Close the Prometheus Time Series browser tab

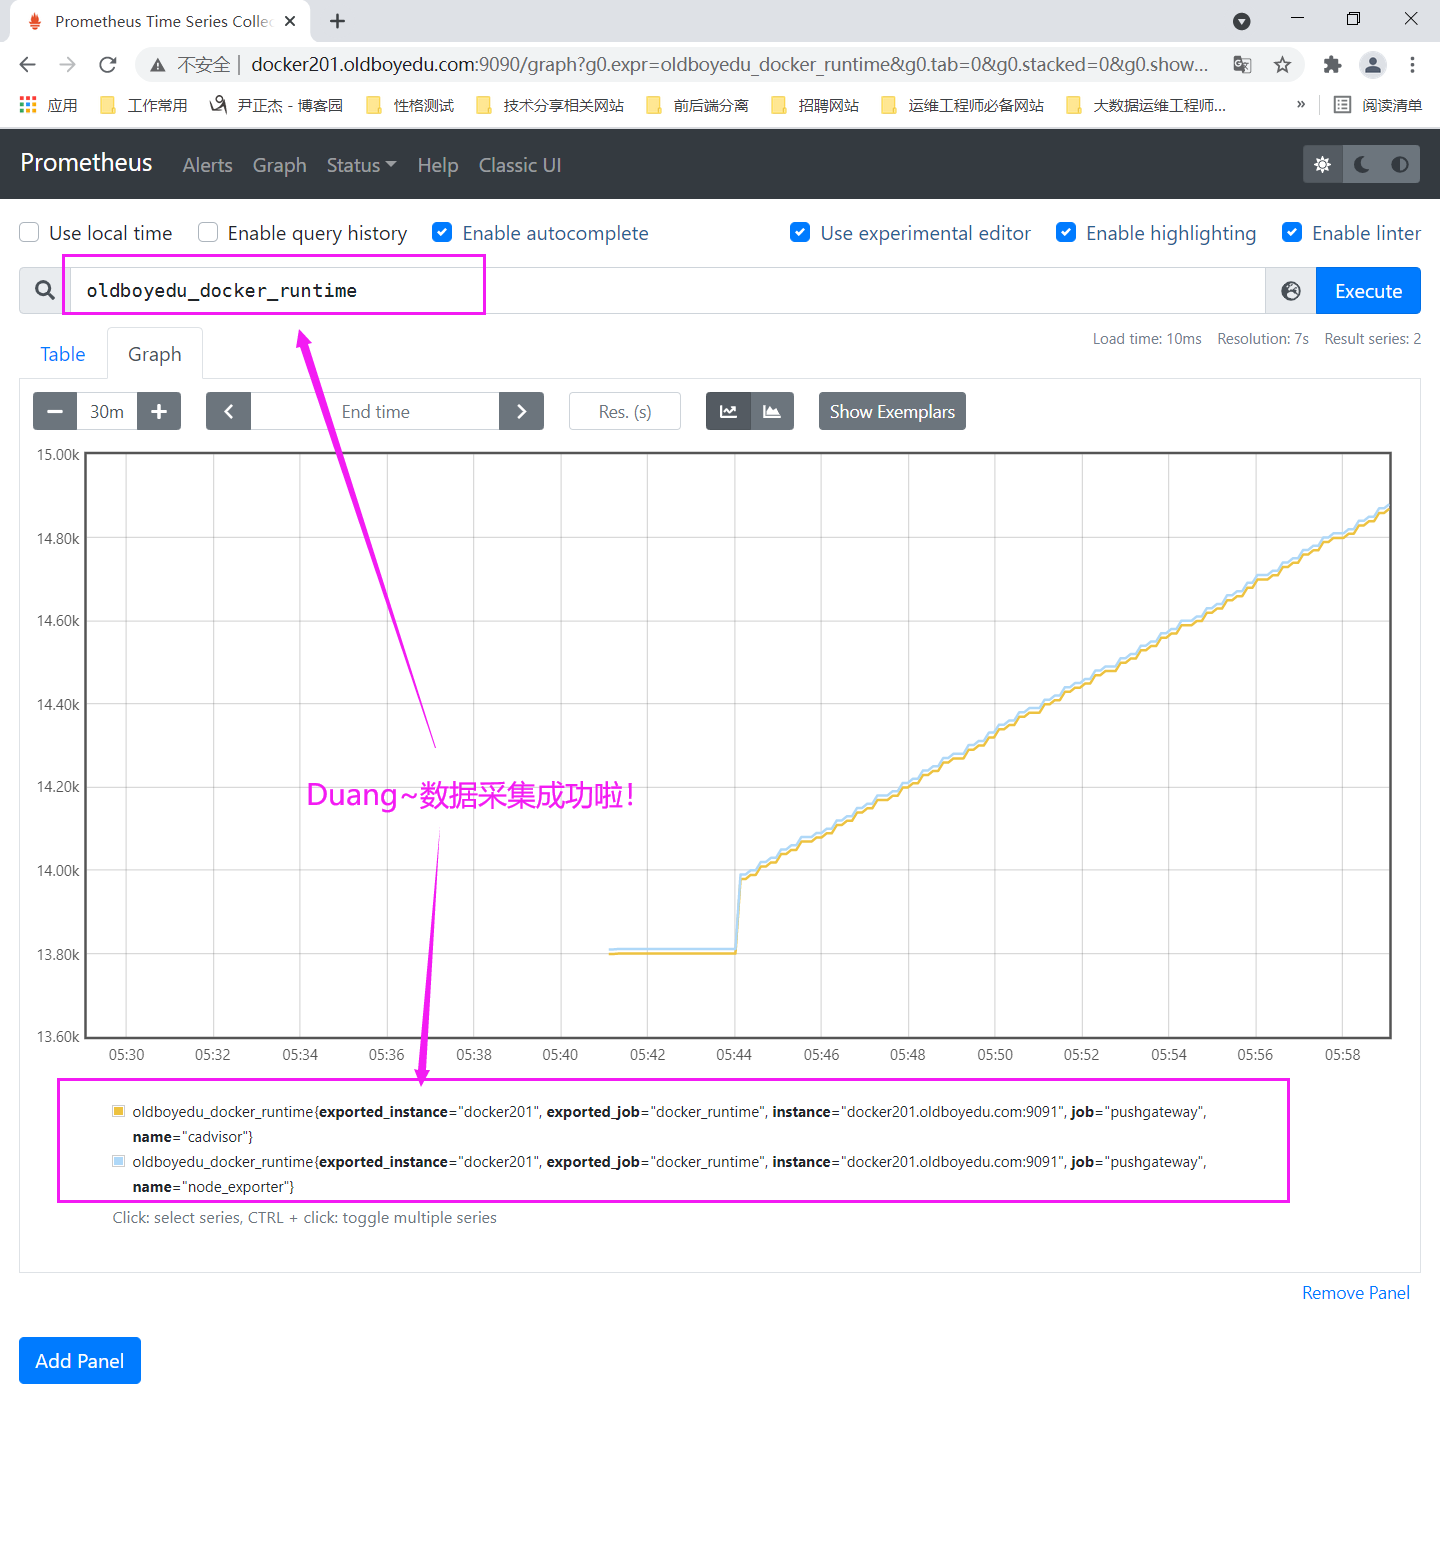(290, 21)
